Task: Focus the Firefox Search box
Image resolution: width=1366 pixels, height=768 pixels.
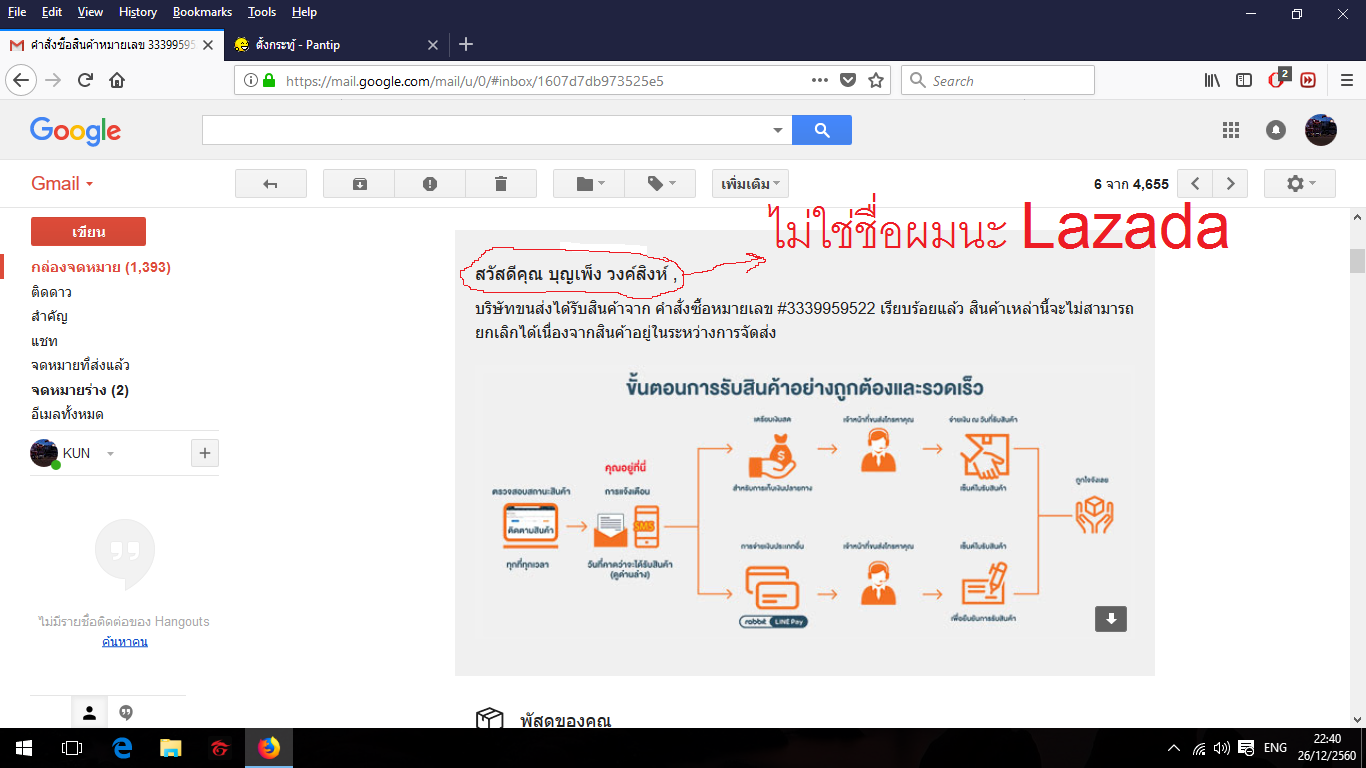Action: click(998, 81)
